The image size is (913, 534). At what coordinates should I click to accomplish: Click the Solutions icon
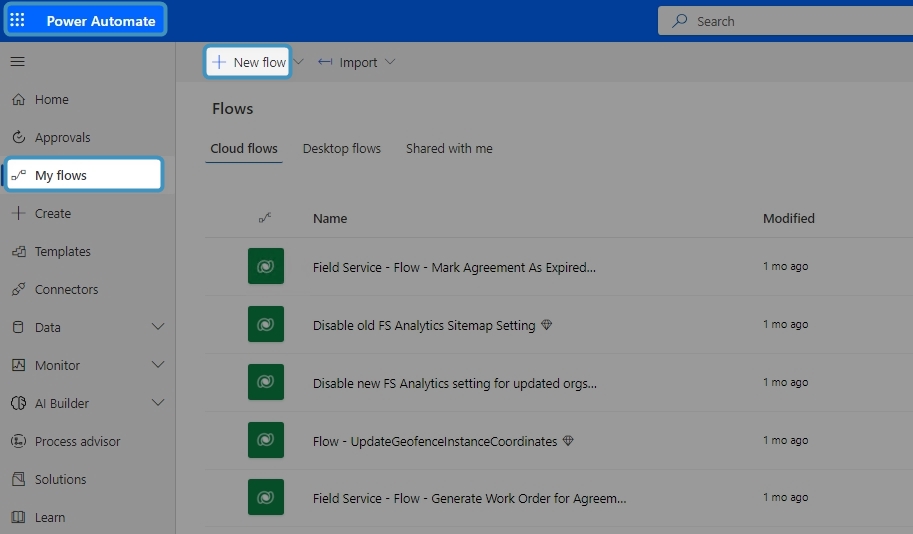[x=19, y=479]
